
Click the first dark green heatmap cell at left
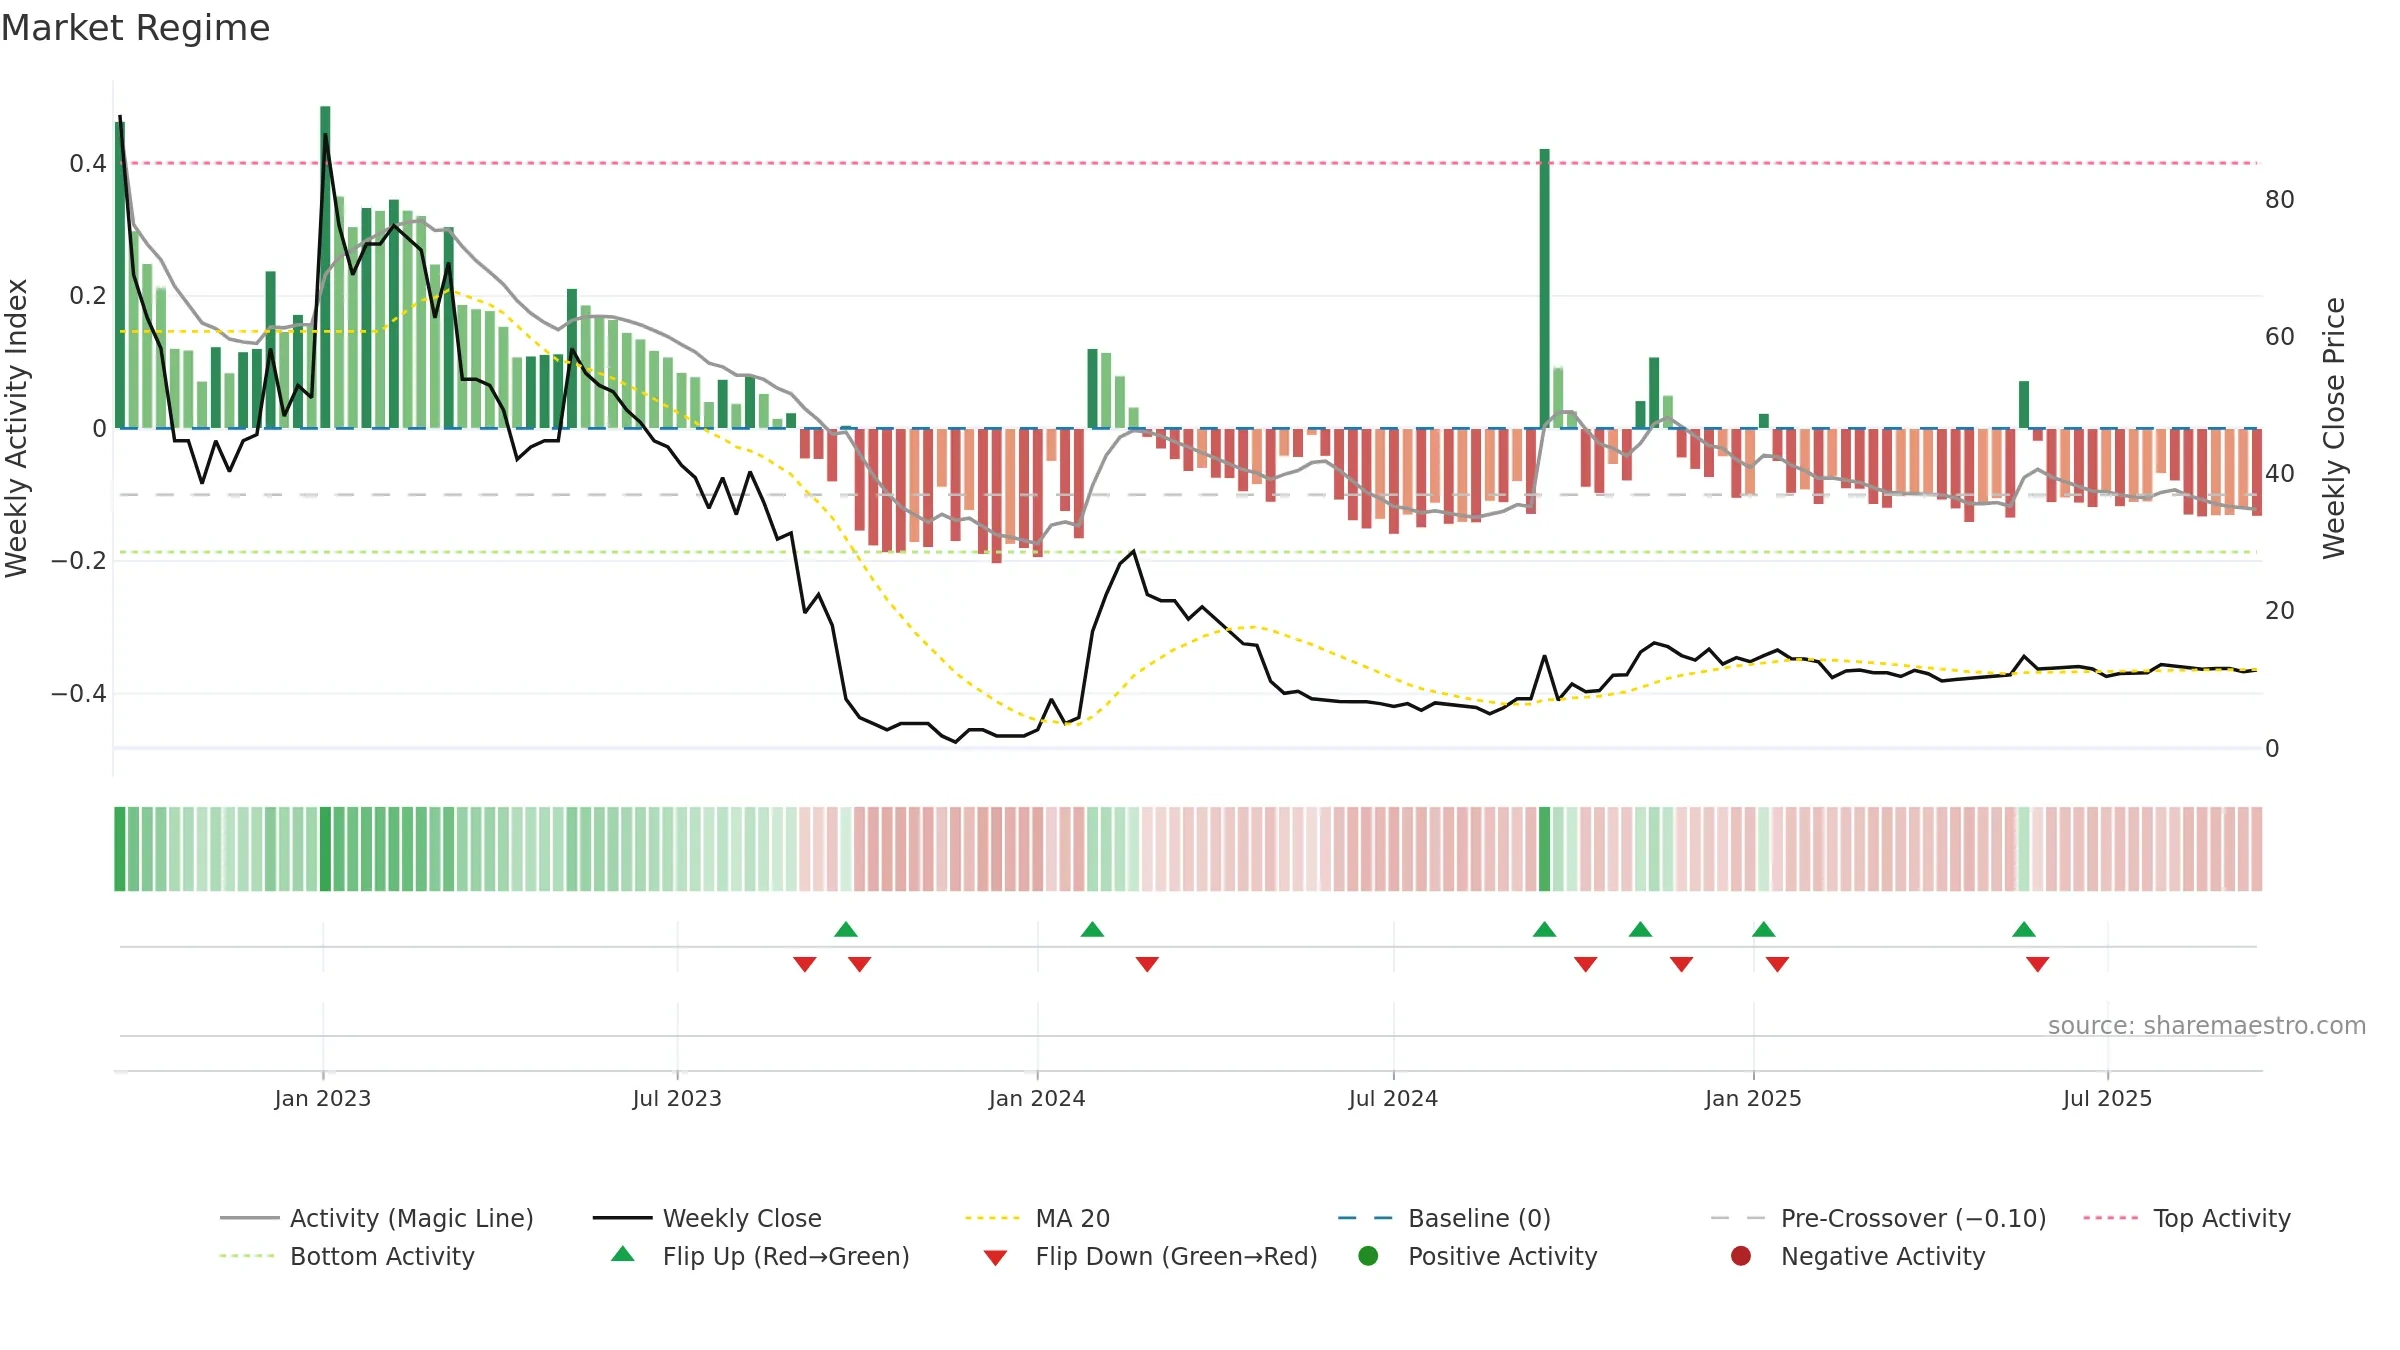(x=120, y=849)
